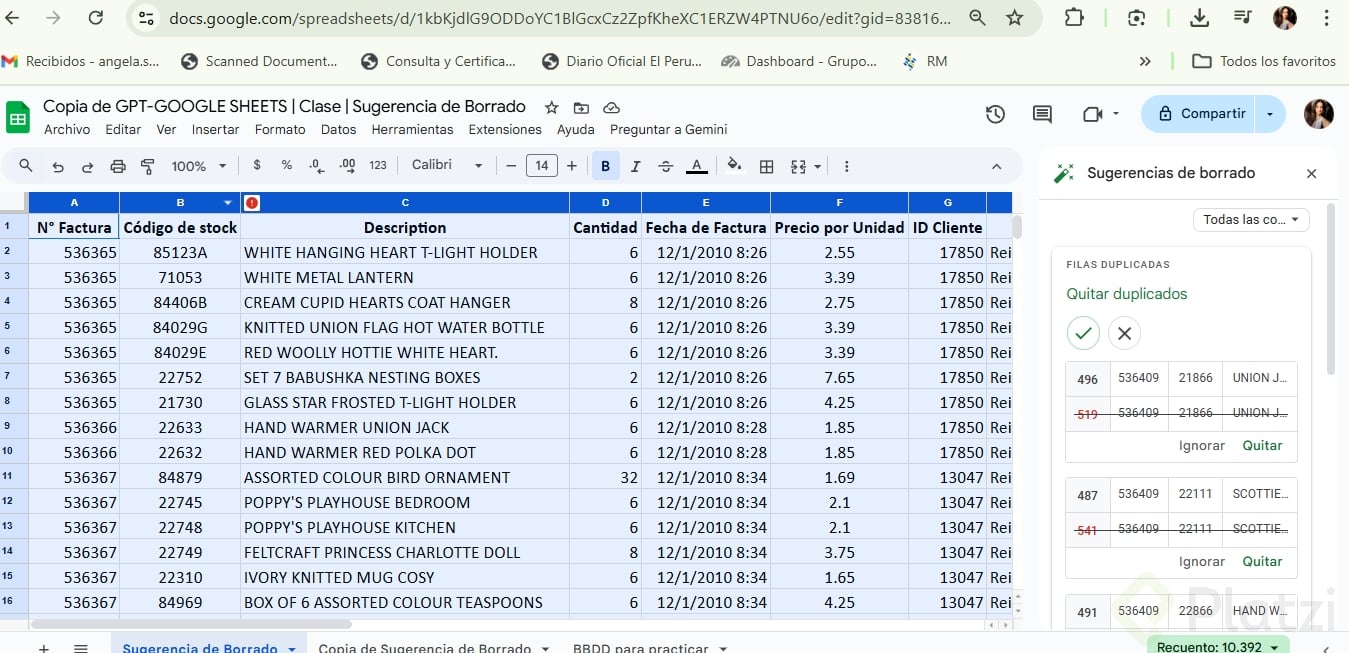
Task: Click the font size input field
Action: 541,166
